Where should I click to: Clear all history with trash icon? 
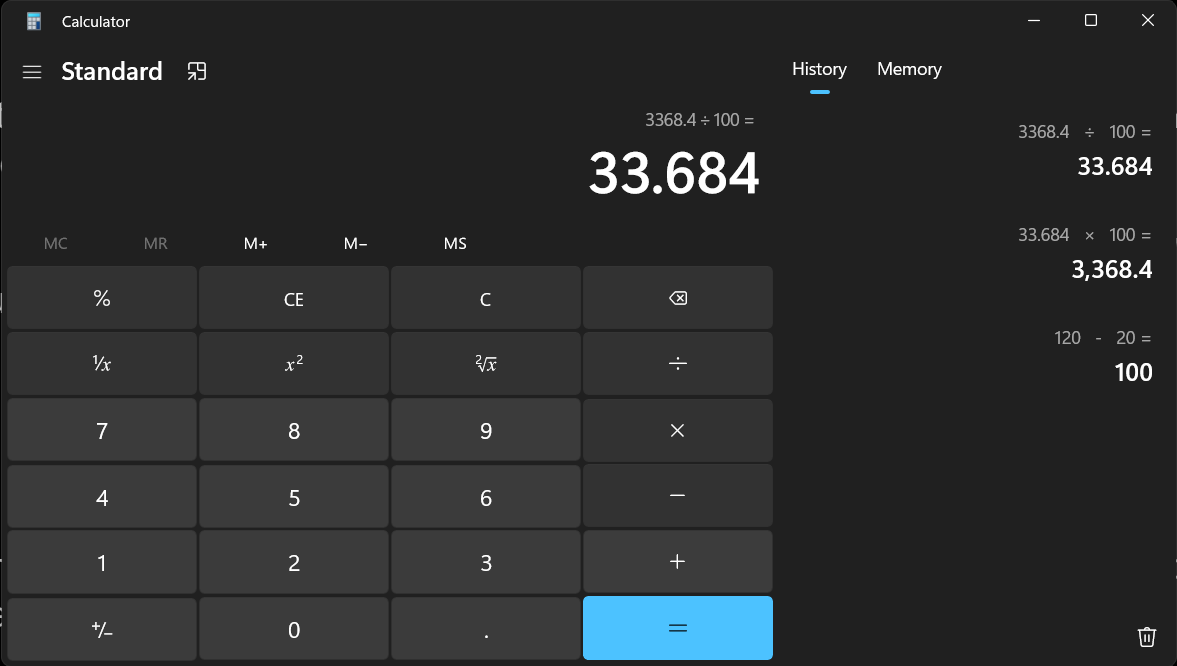pos(1146,637)
